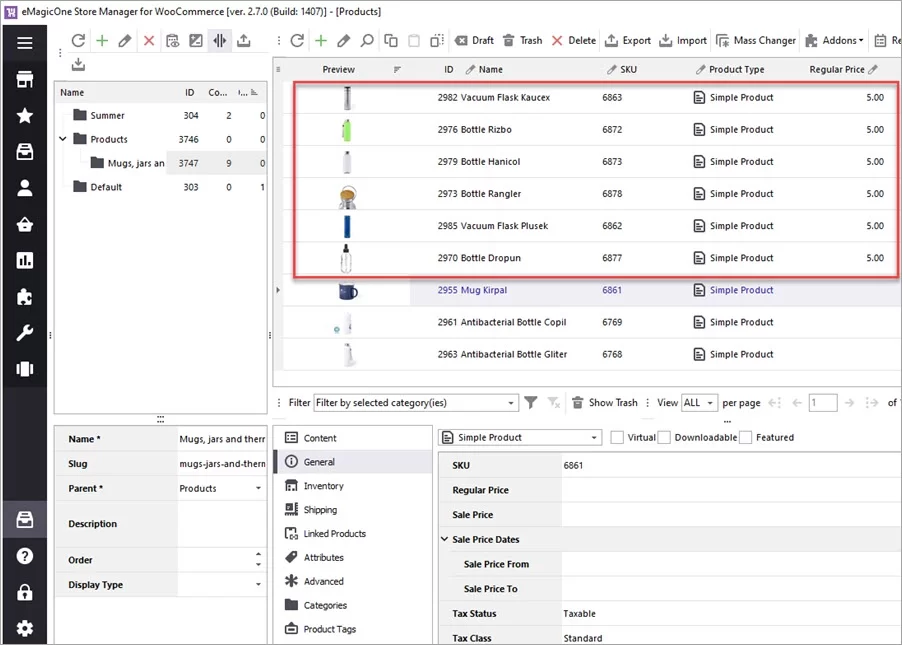Click the Show Trash icon
This screenshot has height=645, width=902.
(578, 402)
